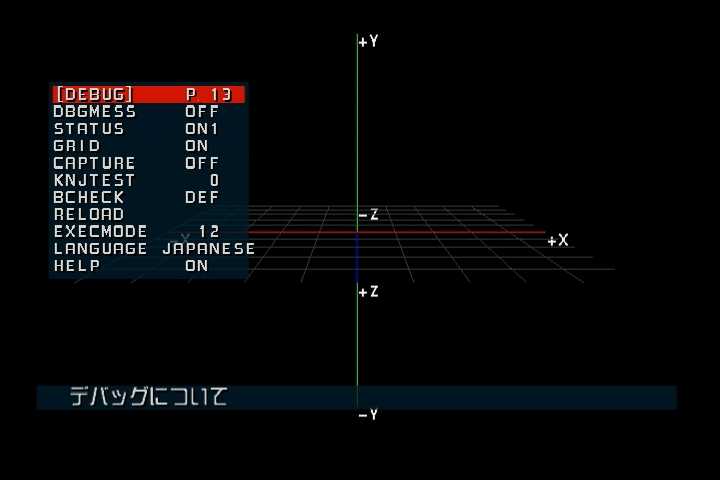
Task: Click the KNJTEST value 0
Action: (214, 181)
